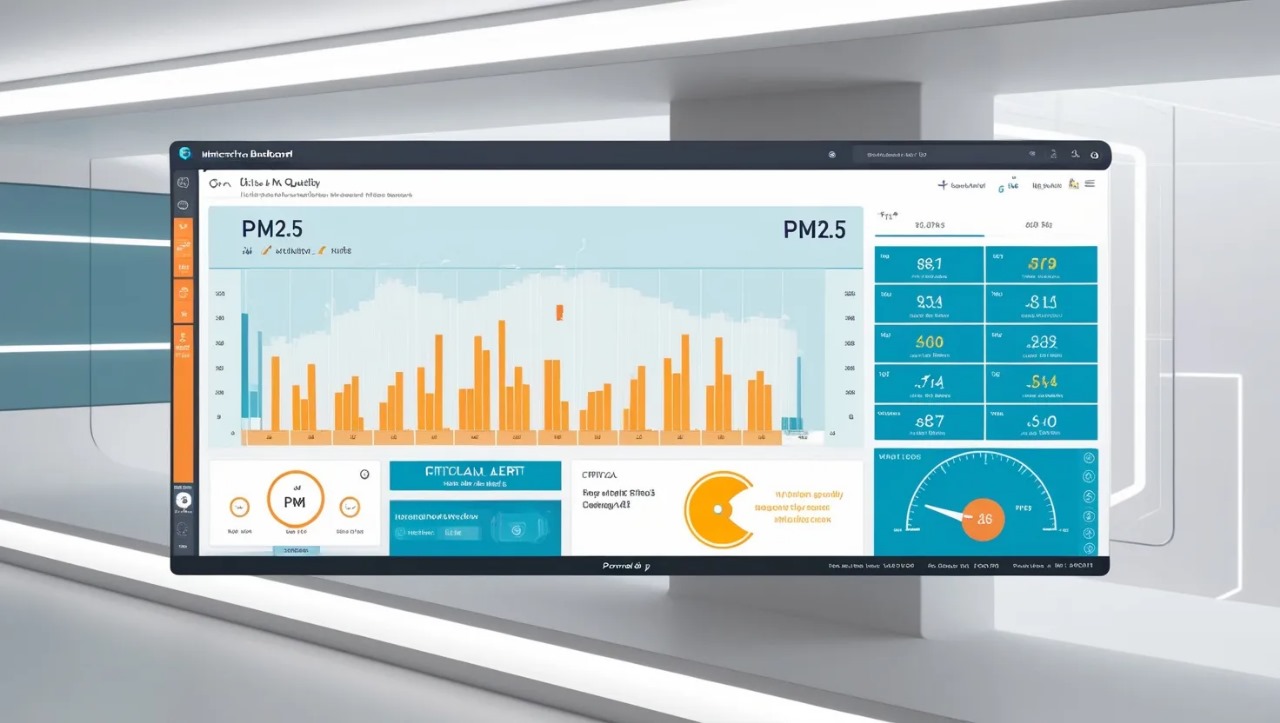Click the small orange marker floating above the bars
This screenshot has height=723, width=1280.
[559, 312]
